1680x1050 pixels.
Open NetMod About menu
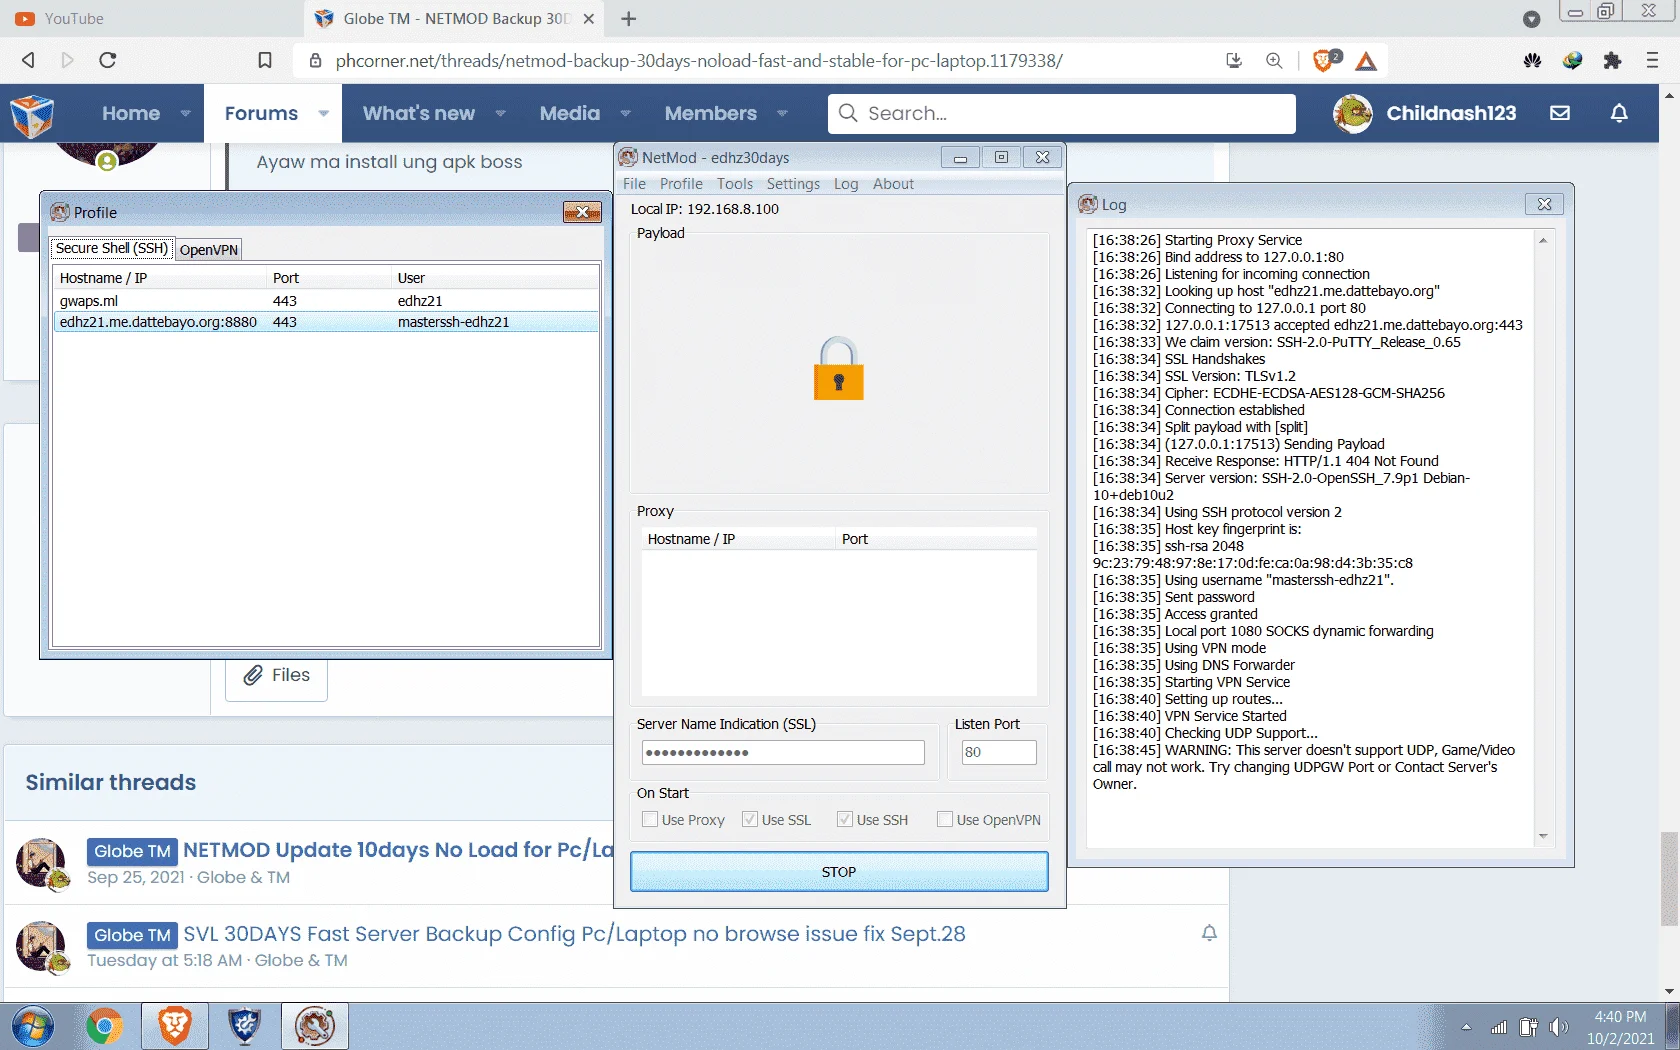coord(893,184)
